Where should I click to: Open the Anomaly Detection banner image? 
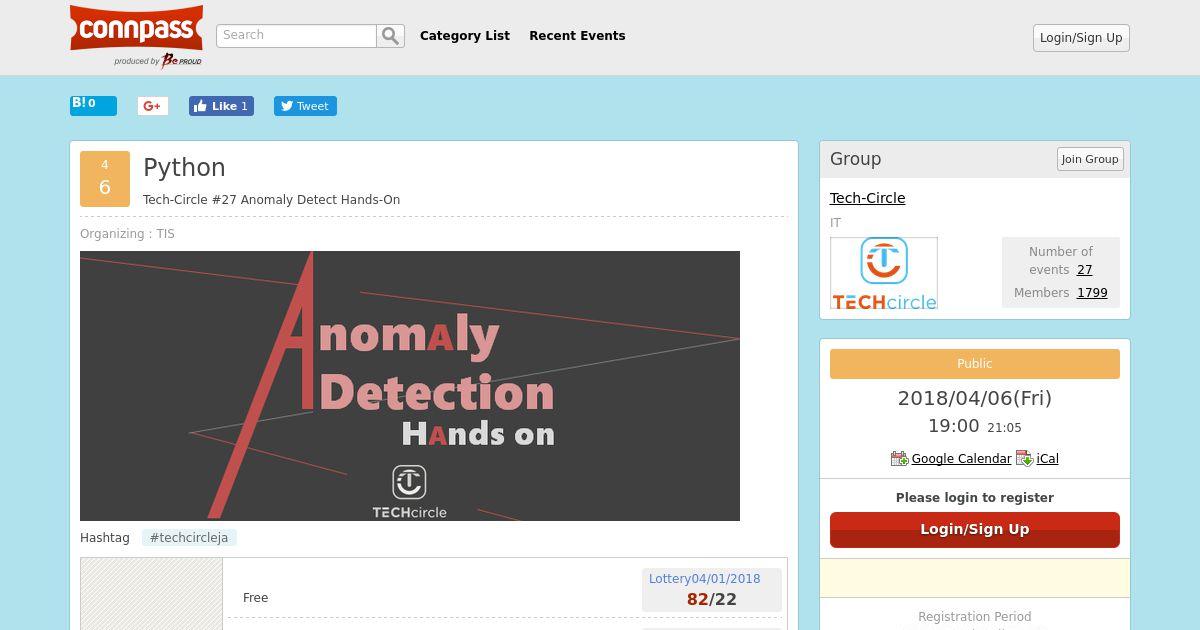click(x=410, y=386)
